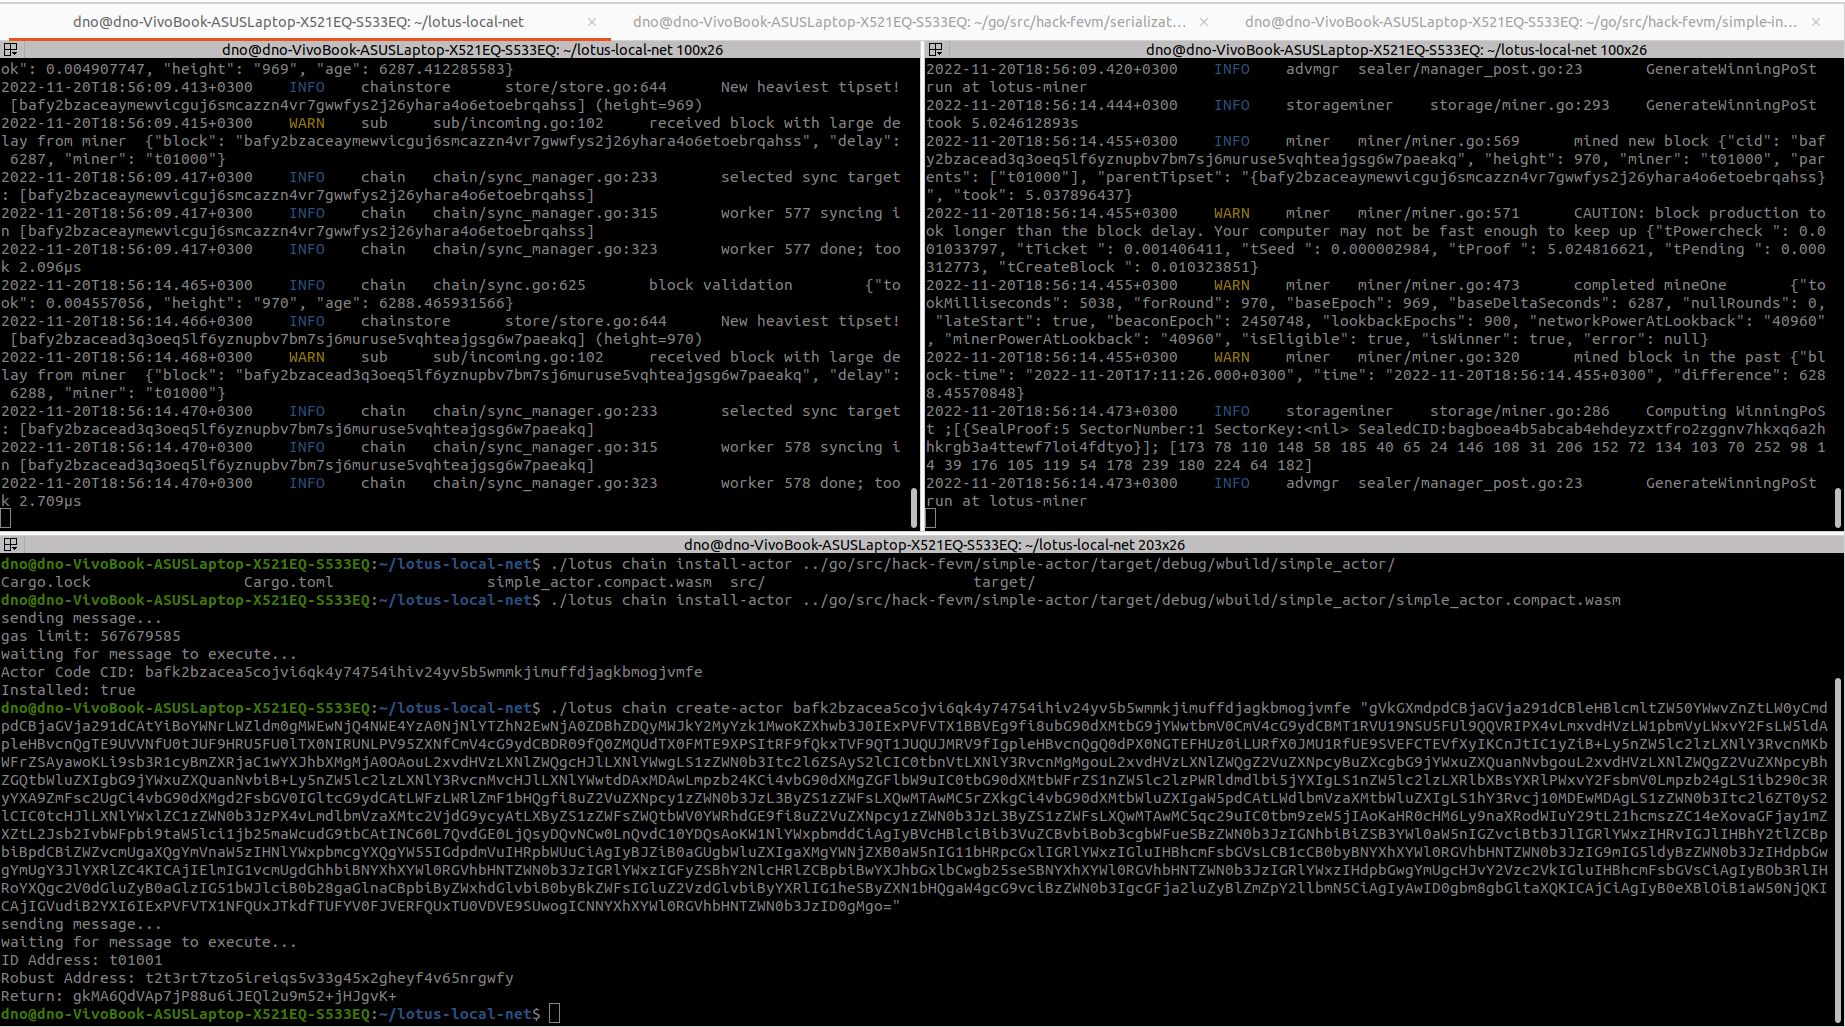Click the bottom pane title bar 203x26
1845x1027 pixels.
(934, 545)
